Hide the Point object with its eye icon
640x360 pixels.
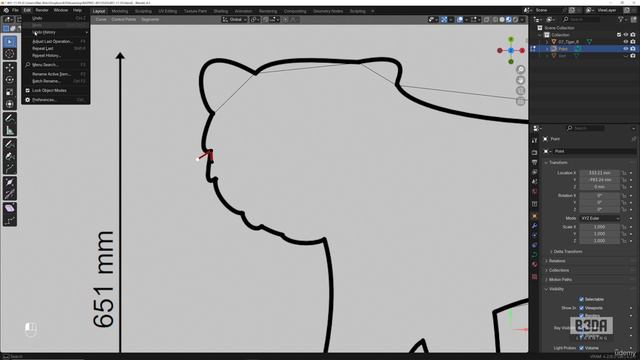(626, 49)
